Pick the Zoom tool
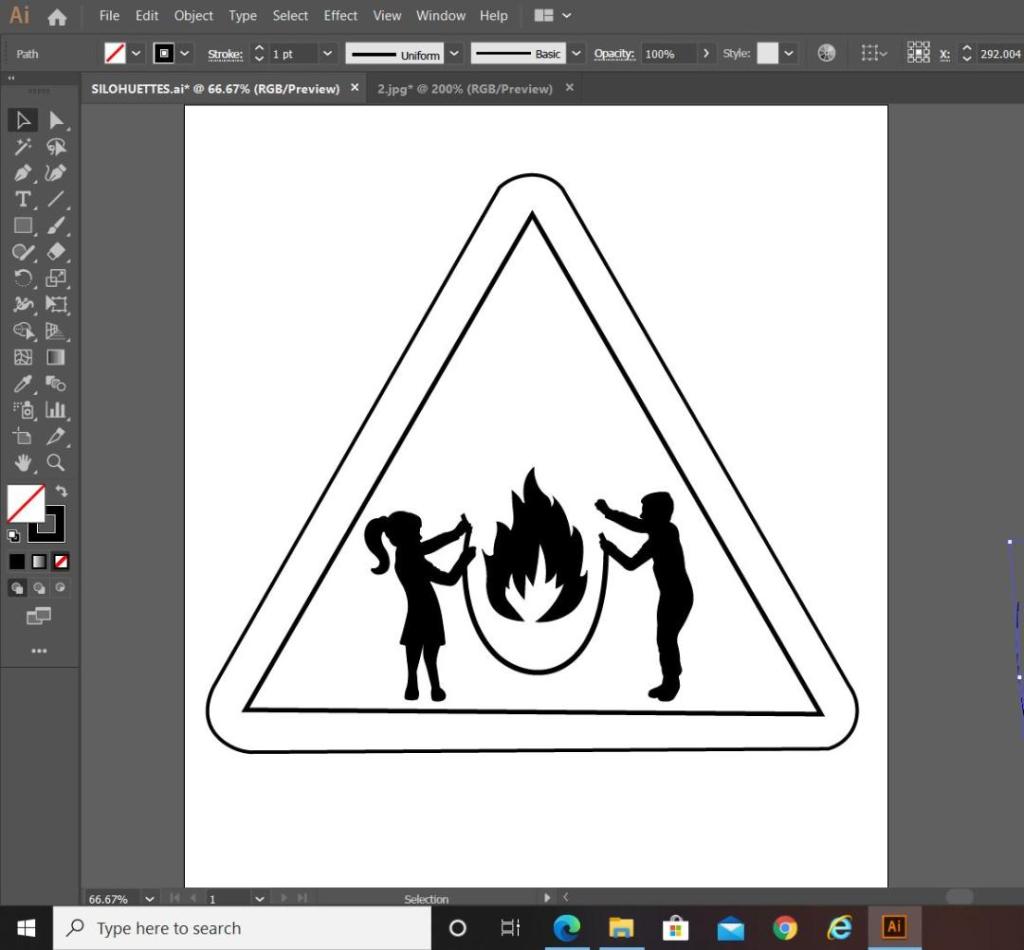 pyautogui.click(x=56, y=462)
